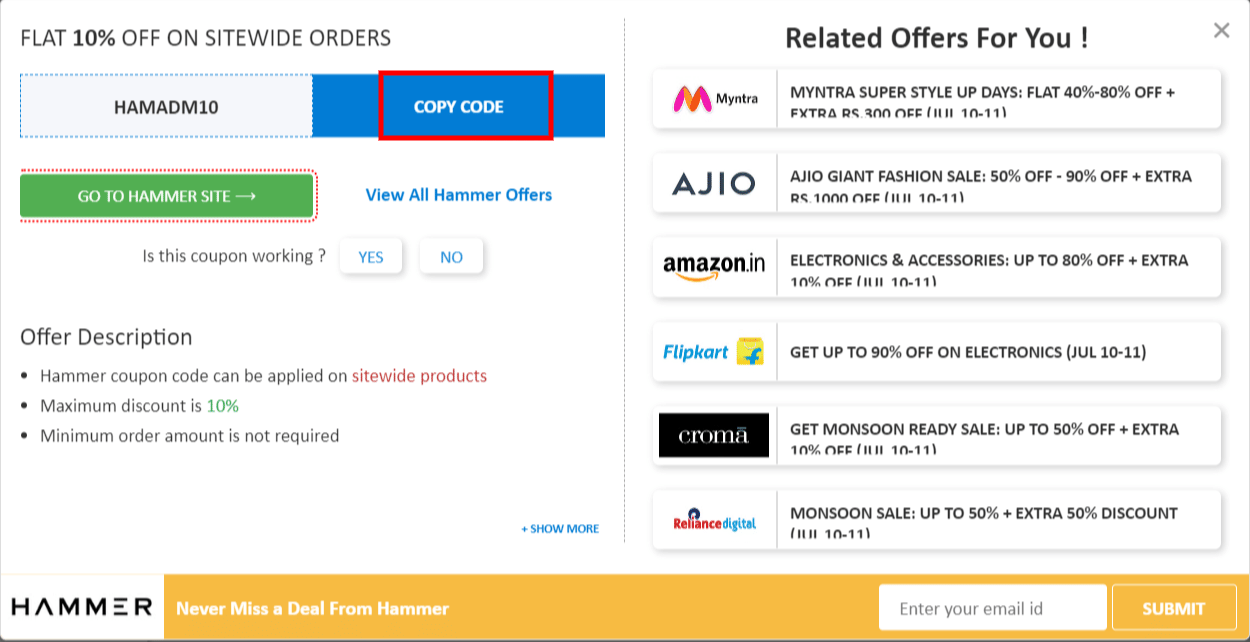Select the Myntra brand logo icon
Viewport: 1250px width, 642px height.
pos(714,98)
